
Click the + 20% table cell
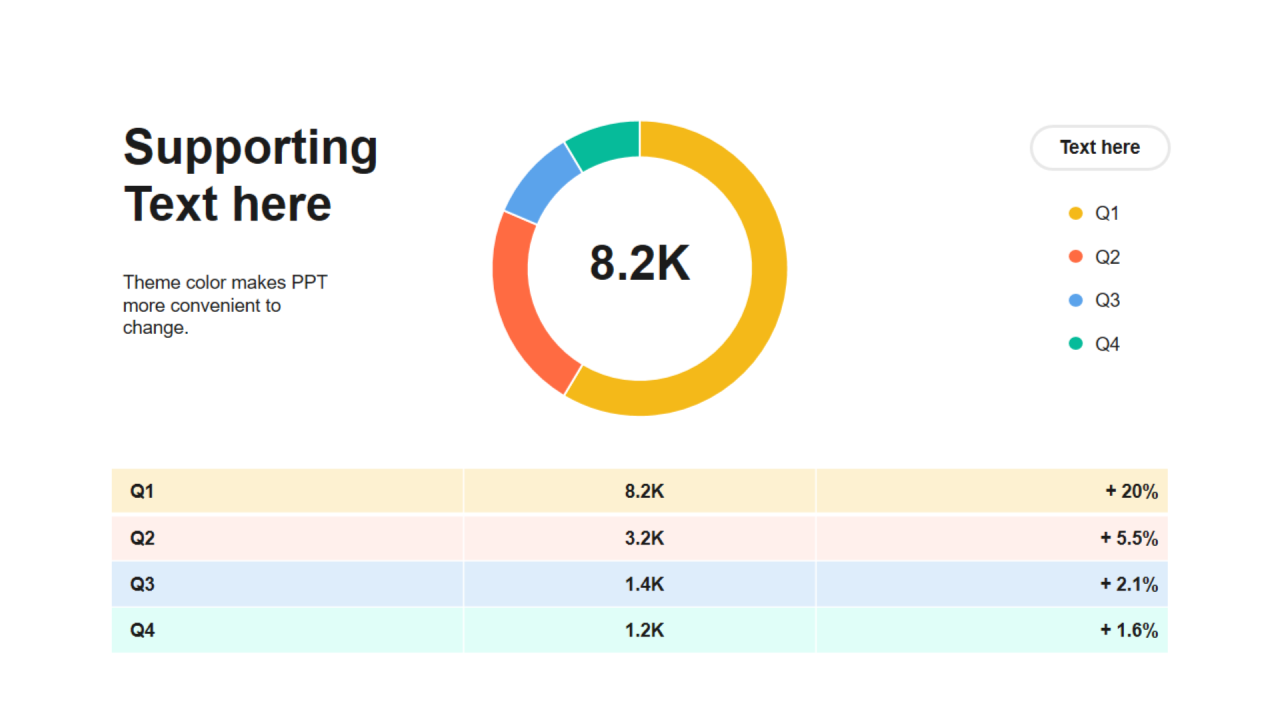992,491
